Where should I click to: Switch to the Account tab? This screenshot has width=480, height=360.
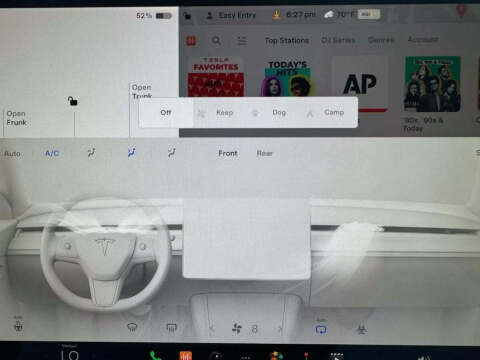[x=423, y=40]
